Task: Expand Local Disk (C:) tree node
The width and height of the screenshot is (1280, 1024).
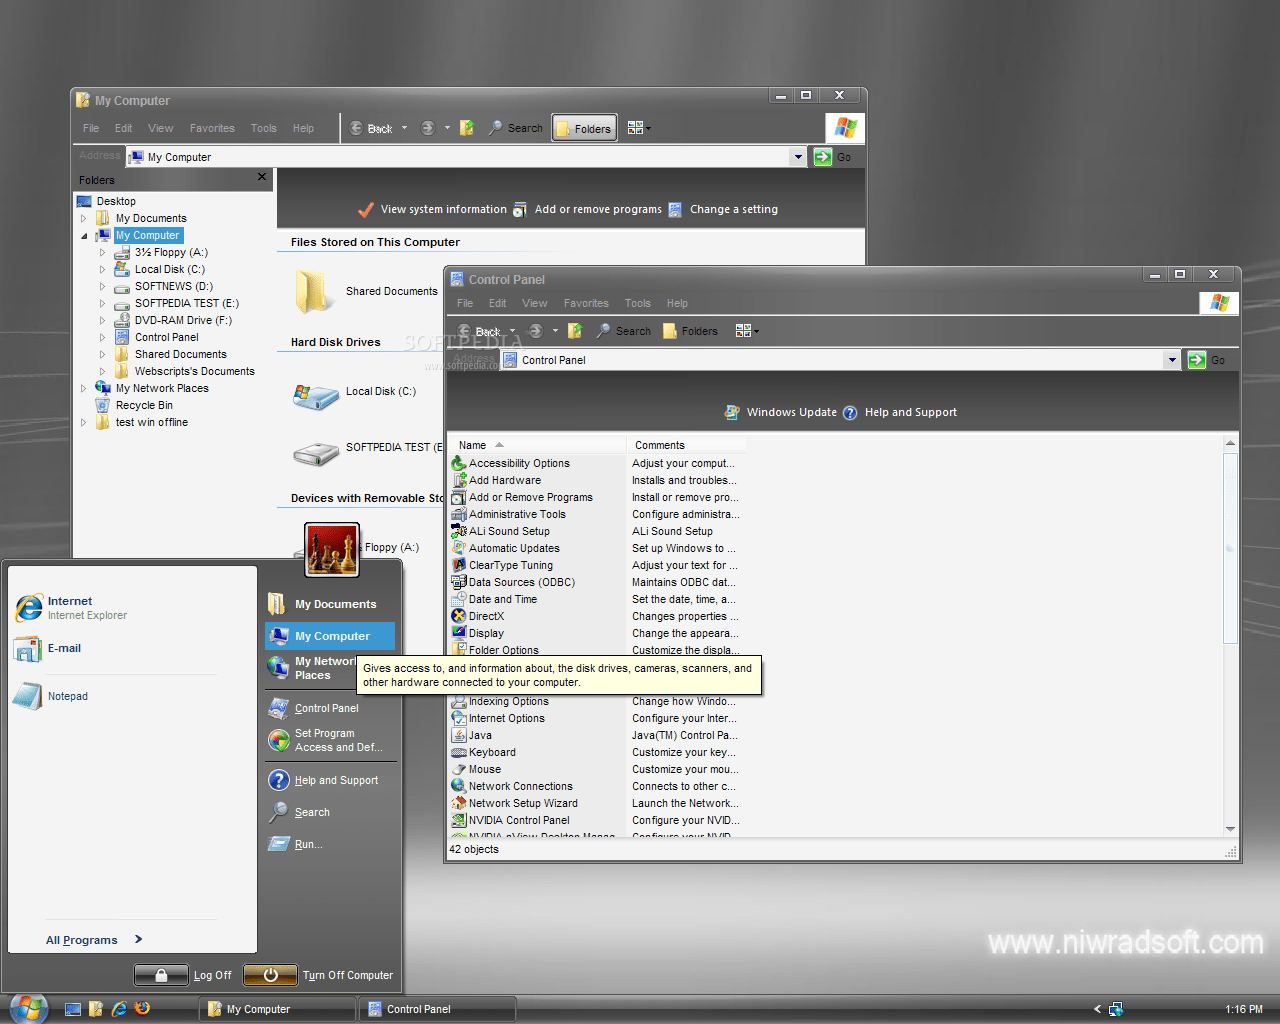Action: coord(103,269)
